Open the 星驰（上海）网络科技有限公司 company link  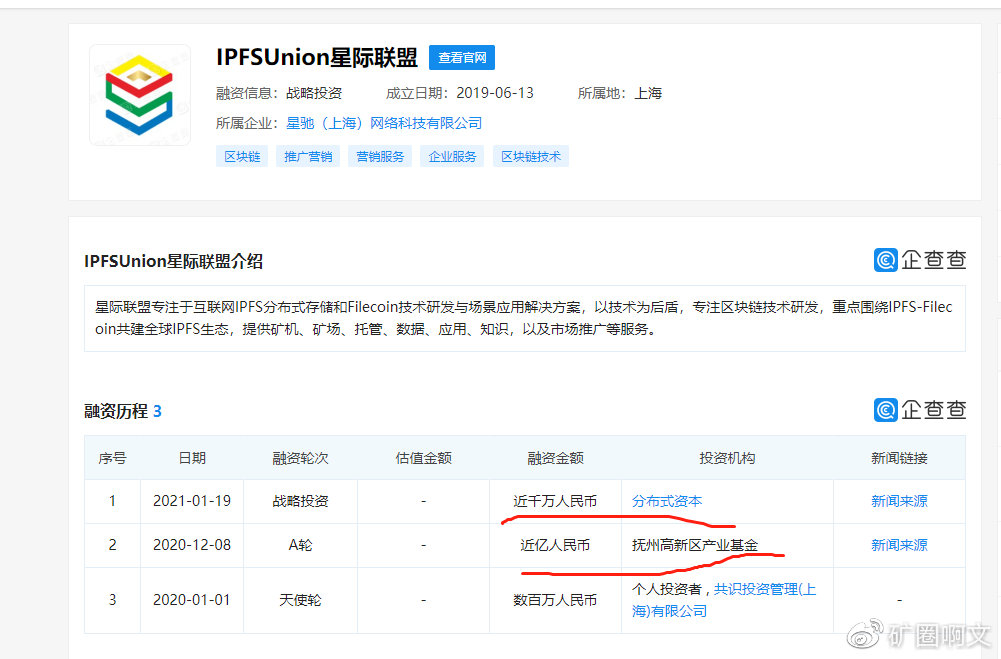coord(384,123)
